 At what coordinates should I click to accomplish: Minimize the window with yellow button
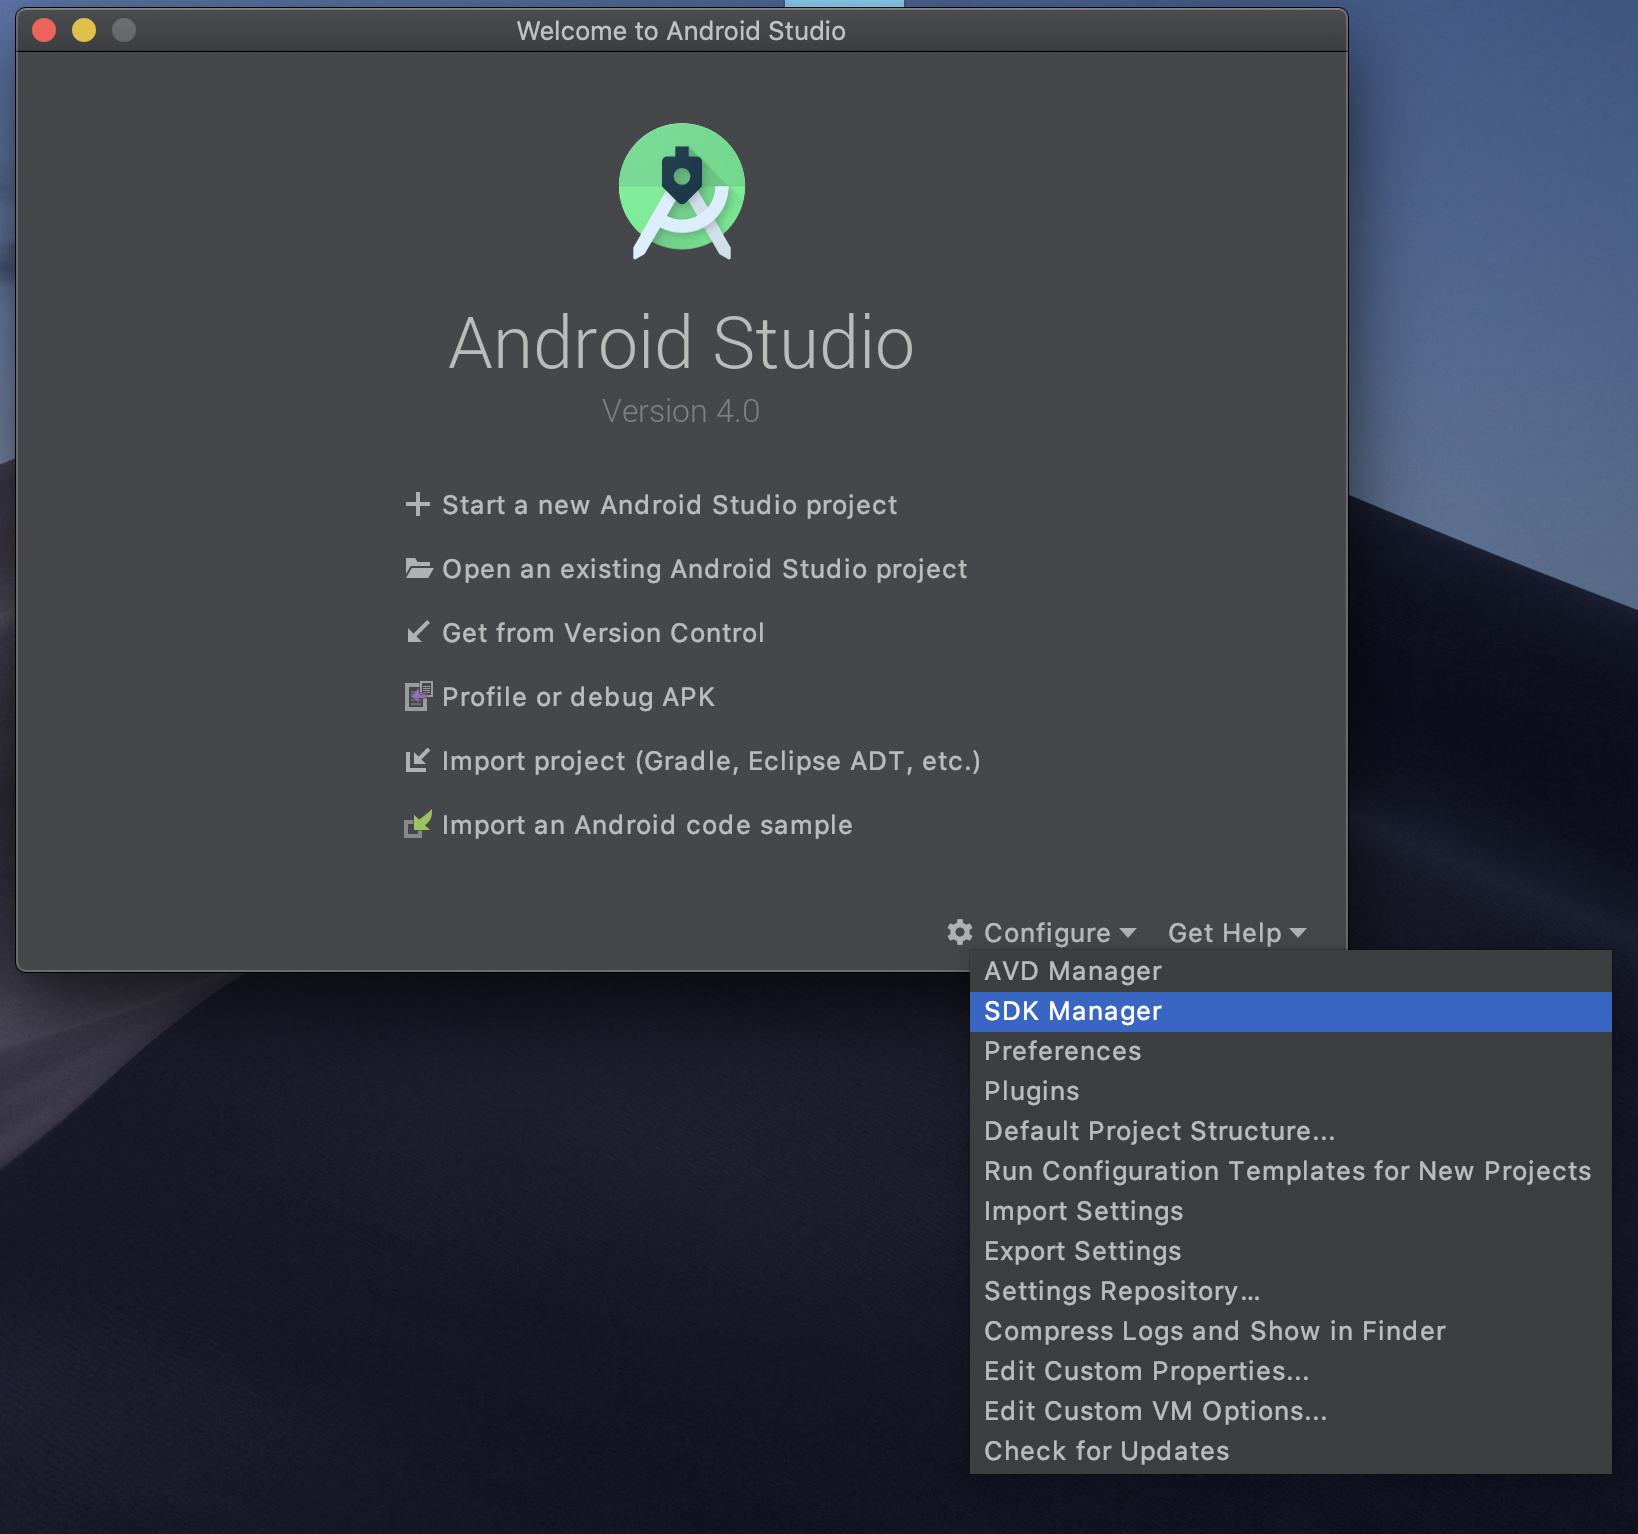(x=84, y=30)
